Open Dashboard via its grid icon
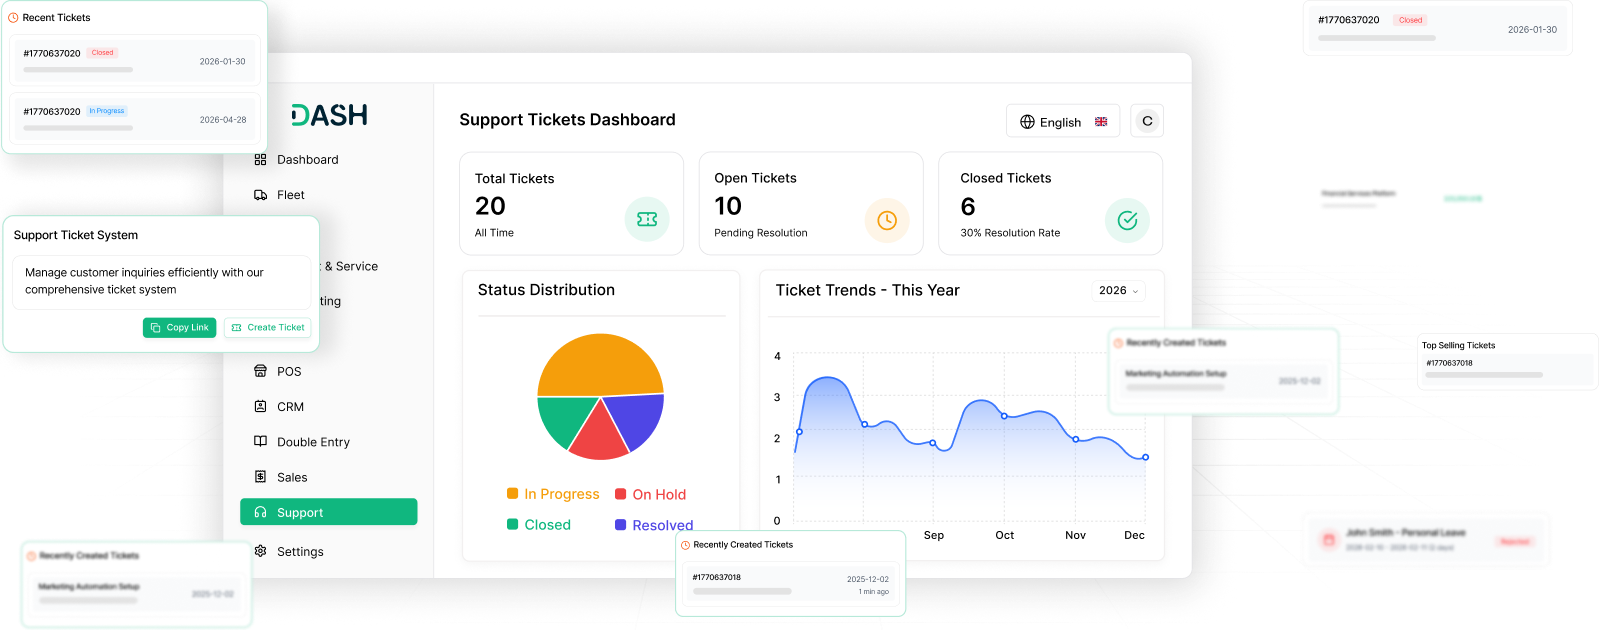Screen dimensions: 1600x630 tap(260, 160)
